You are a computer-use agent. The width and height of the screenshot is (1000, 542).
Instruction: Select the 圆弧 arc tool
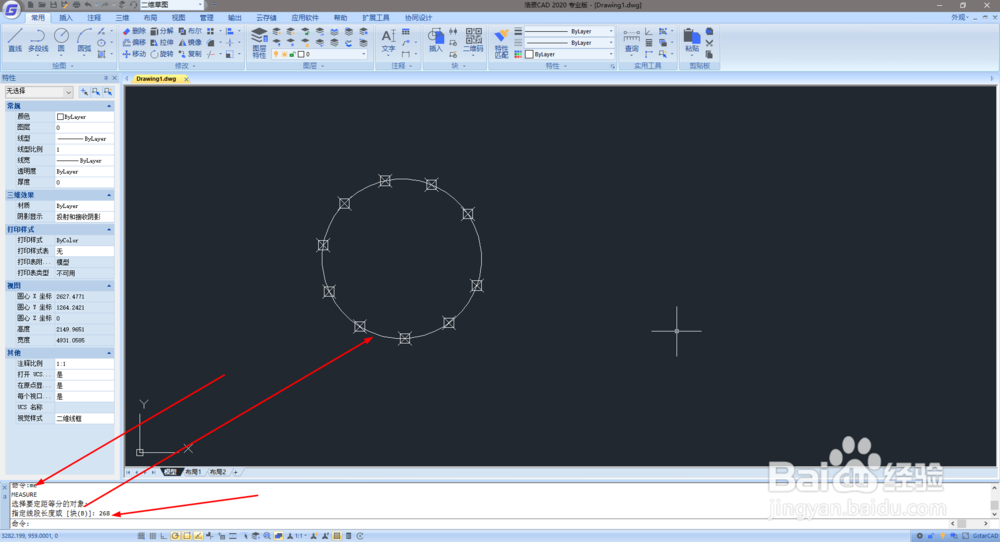84,40
